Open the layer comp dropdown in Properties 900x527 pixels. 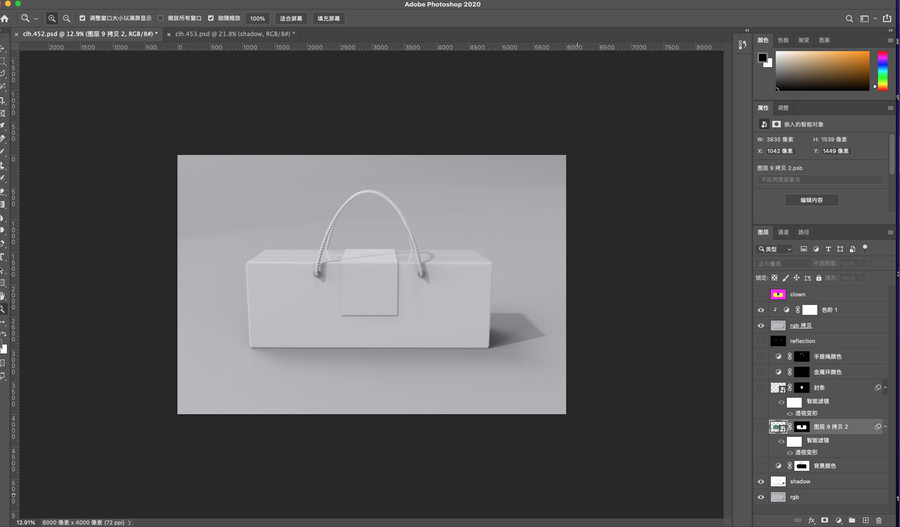tap(820, 180)
